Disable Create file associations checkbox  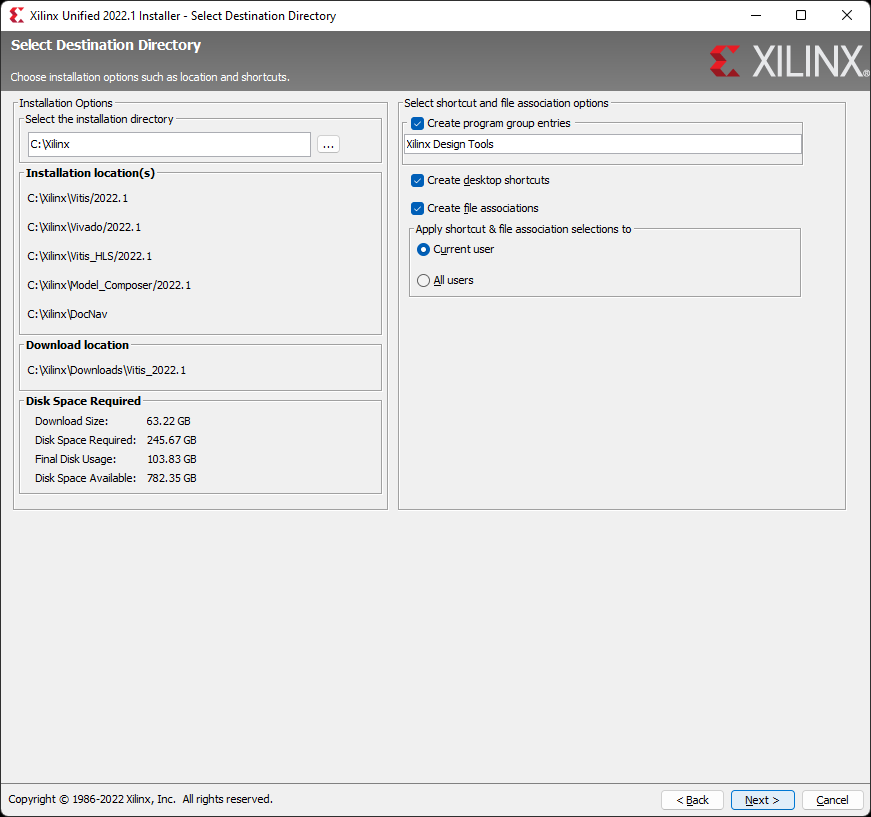click(417, 208)
